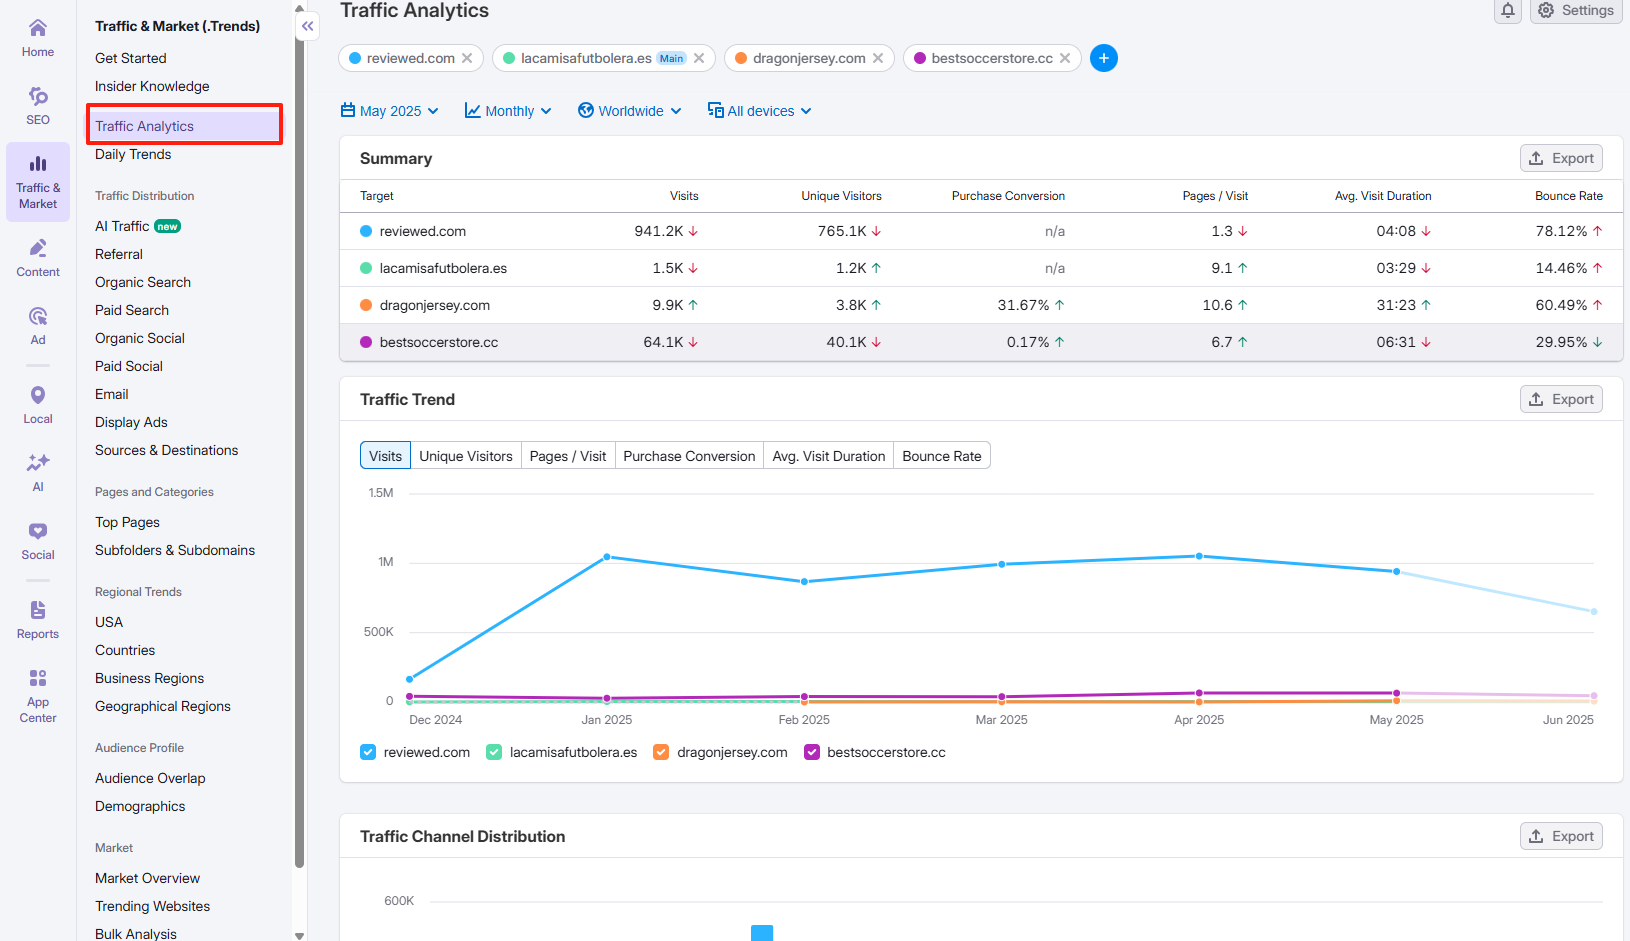Switch to the Bounce Rate tab
The height and width of the screenshot is (941, 1630).
point(941,456)
